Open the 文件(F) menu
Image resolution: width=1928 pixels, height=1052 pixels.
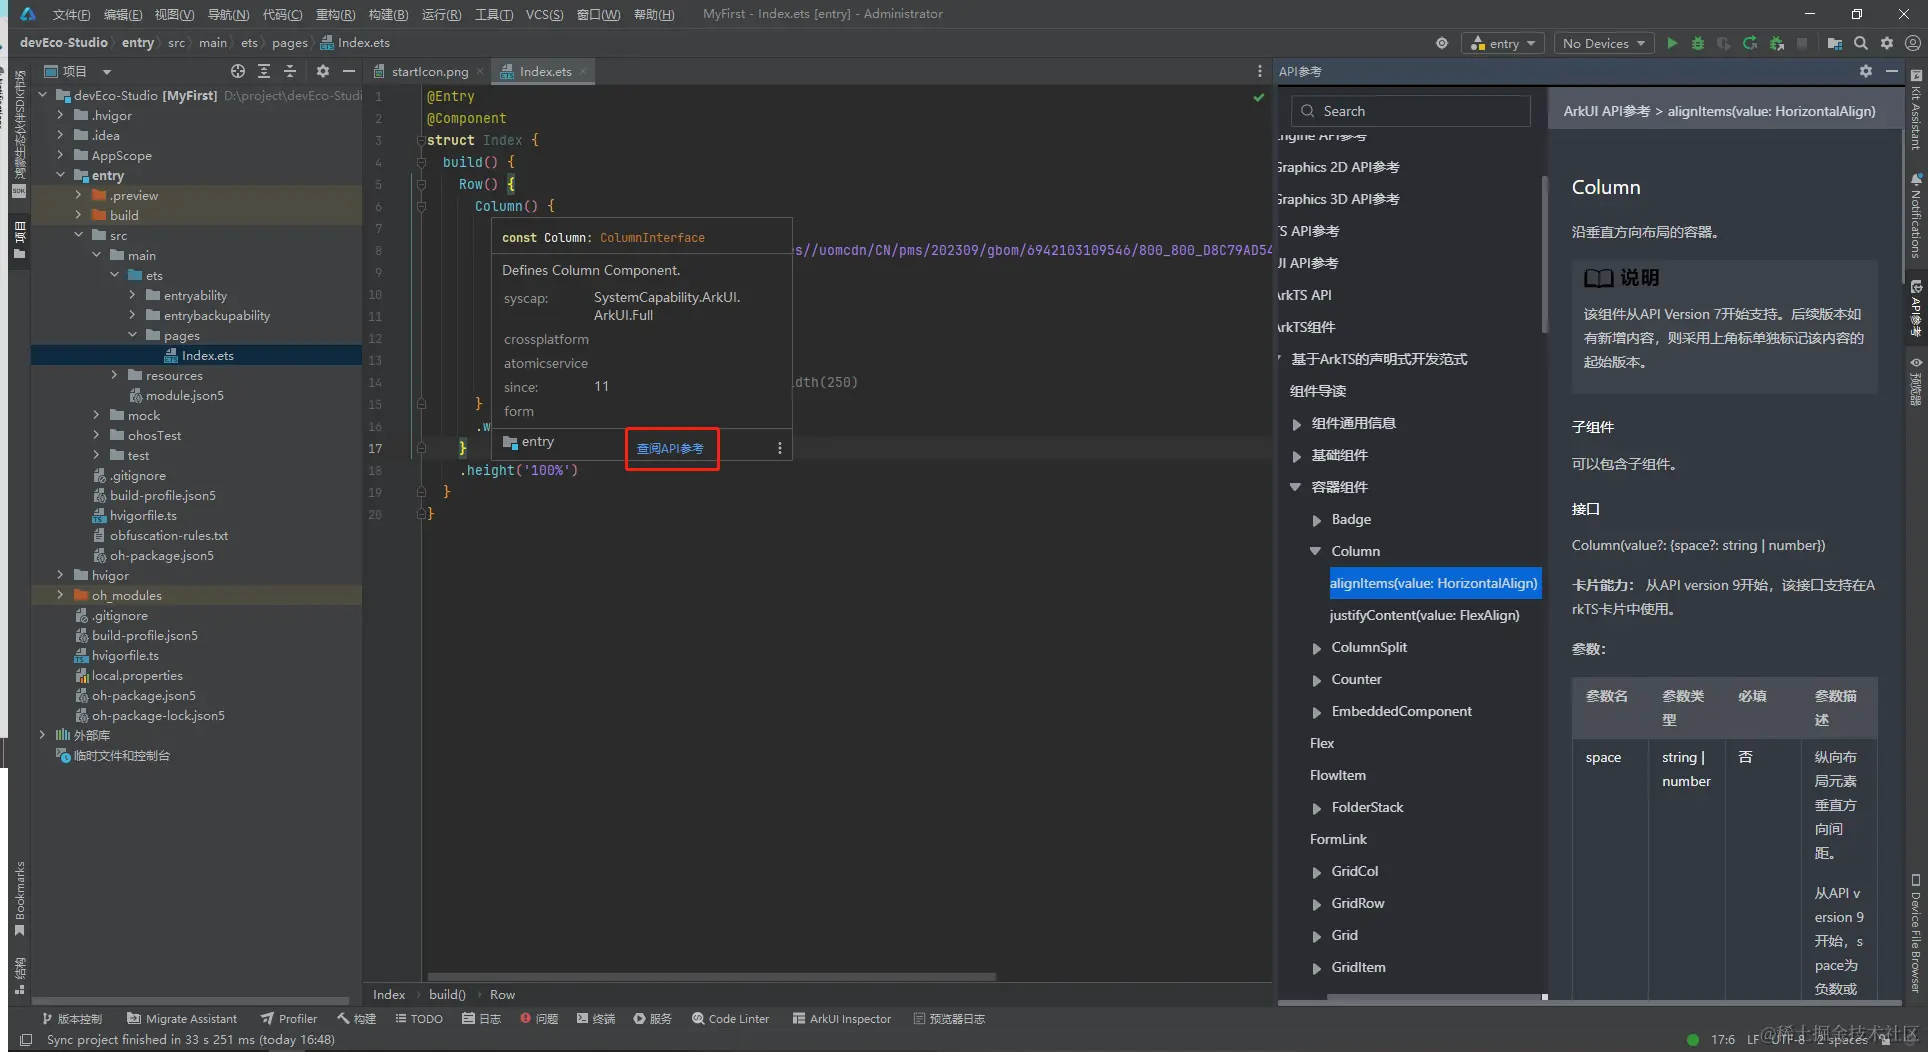pos(71,14)
